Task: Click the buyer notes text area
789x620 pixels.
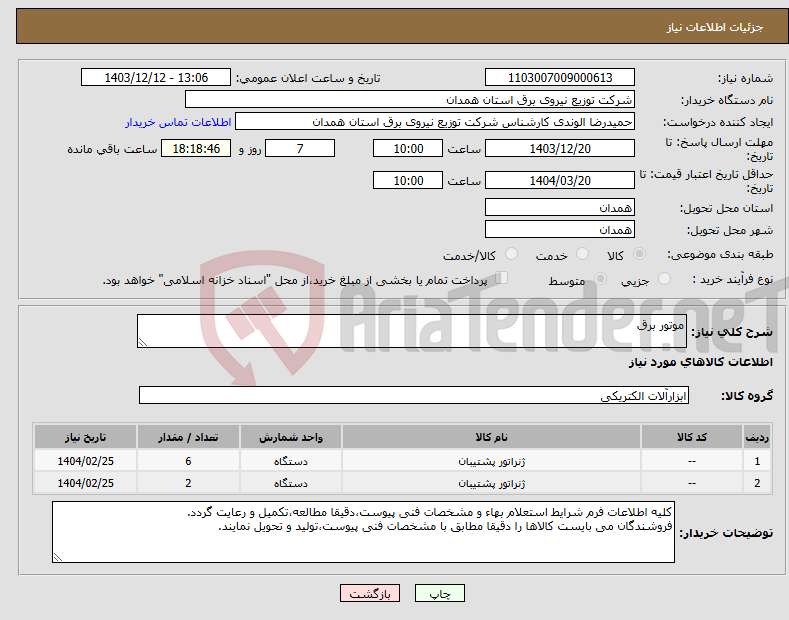Action: pos(363,532)
